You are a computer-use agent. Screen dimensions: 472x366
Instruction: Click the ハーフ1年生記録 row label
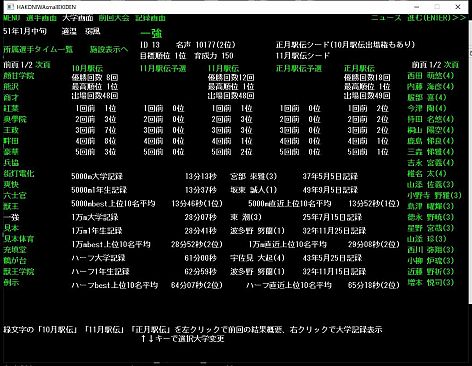pos(100,272)
